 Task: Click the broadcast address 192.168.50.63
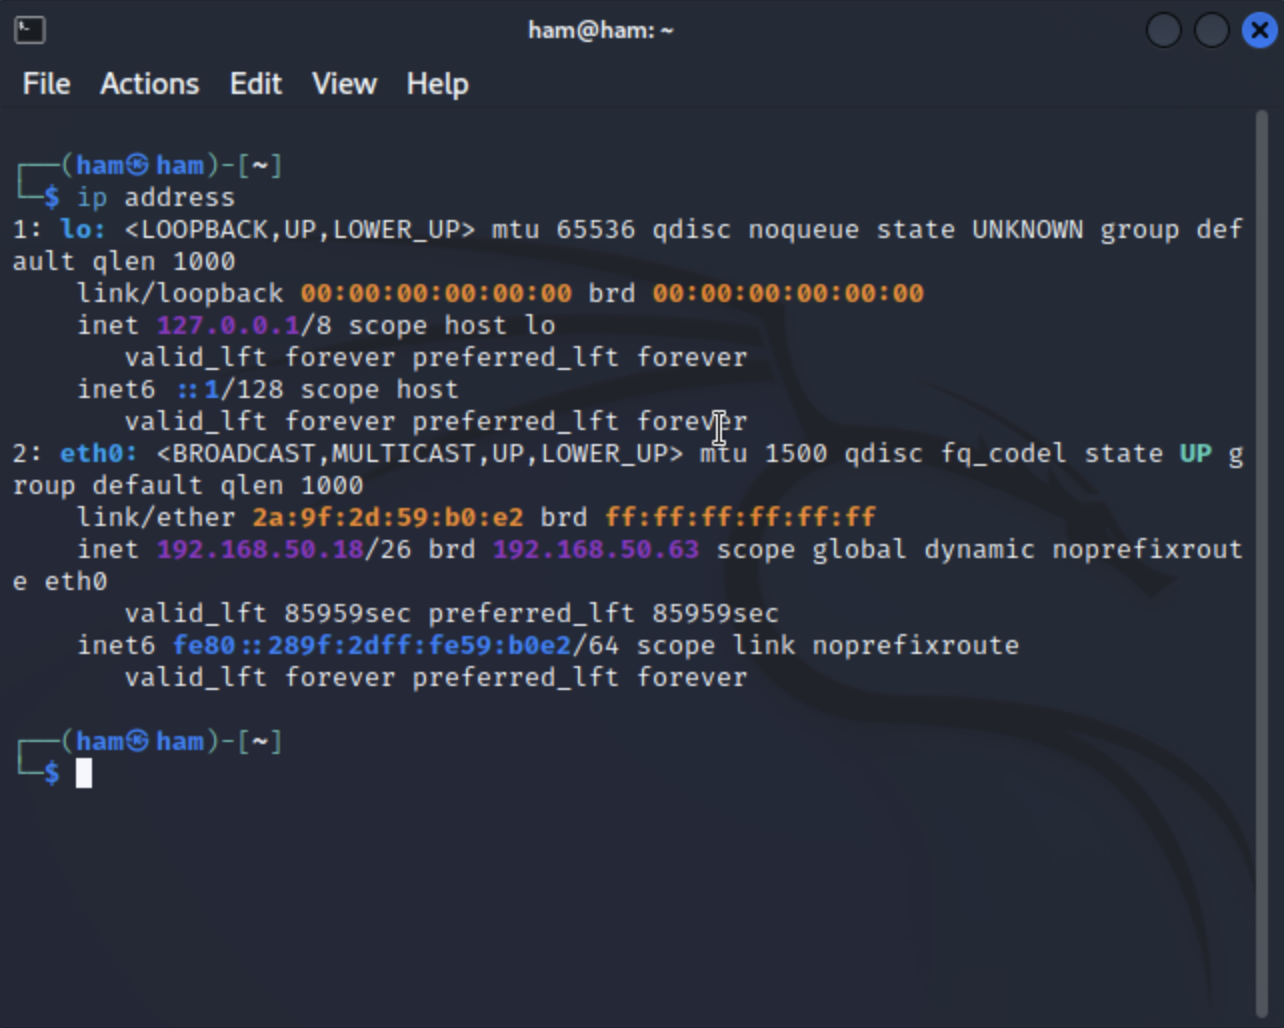tap(595, 549)
